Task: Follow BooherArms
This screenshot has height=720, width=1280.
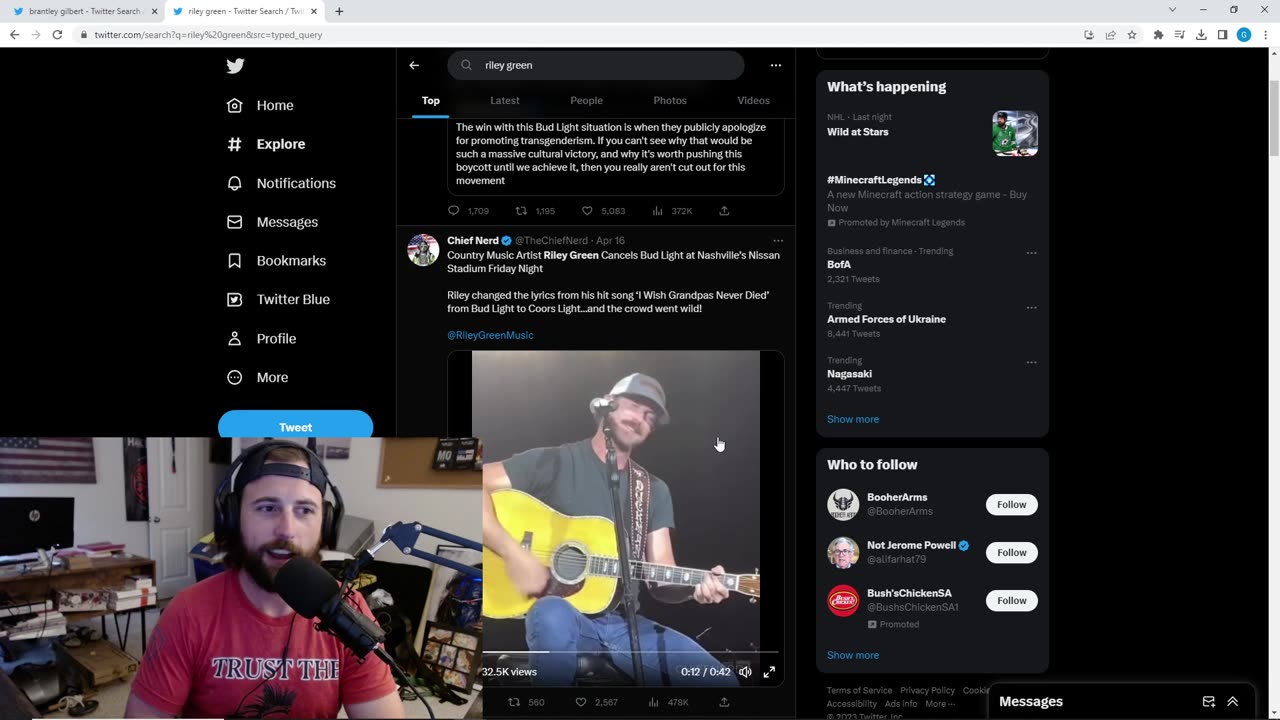Action: click(1011, 504)
